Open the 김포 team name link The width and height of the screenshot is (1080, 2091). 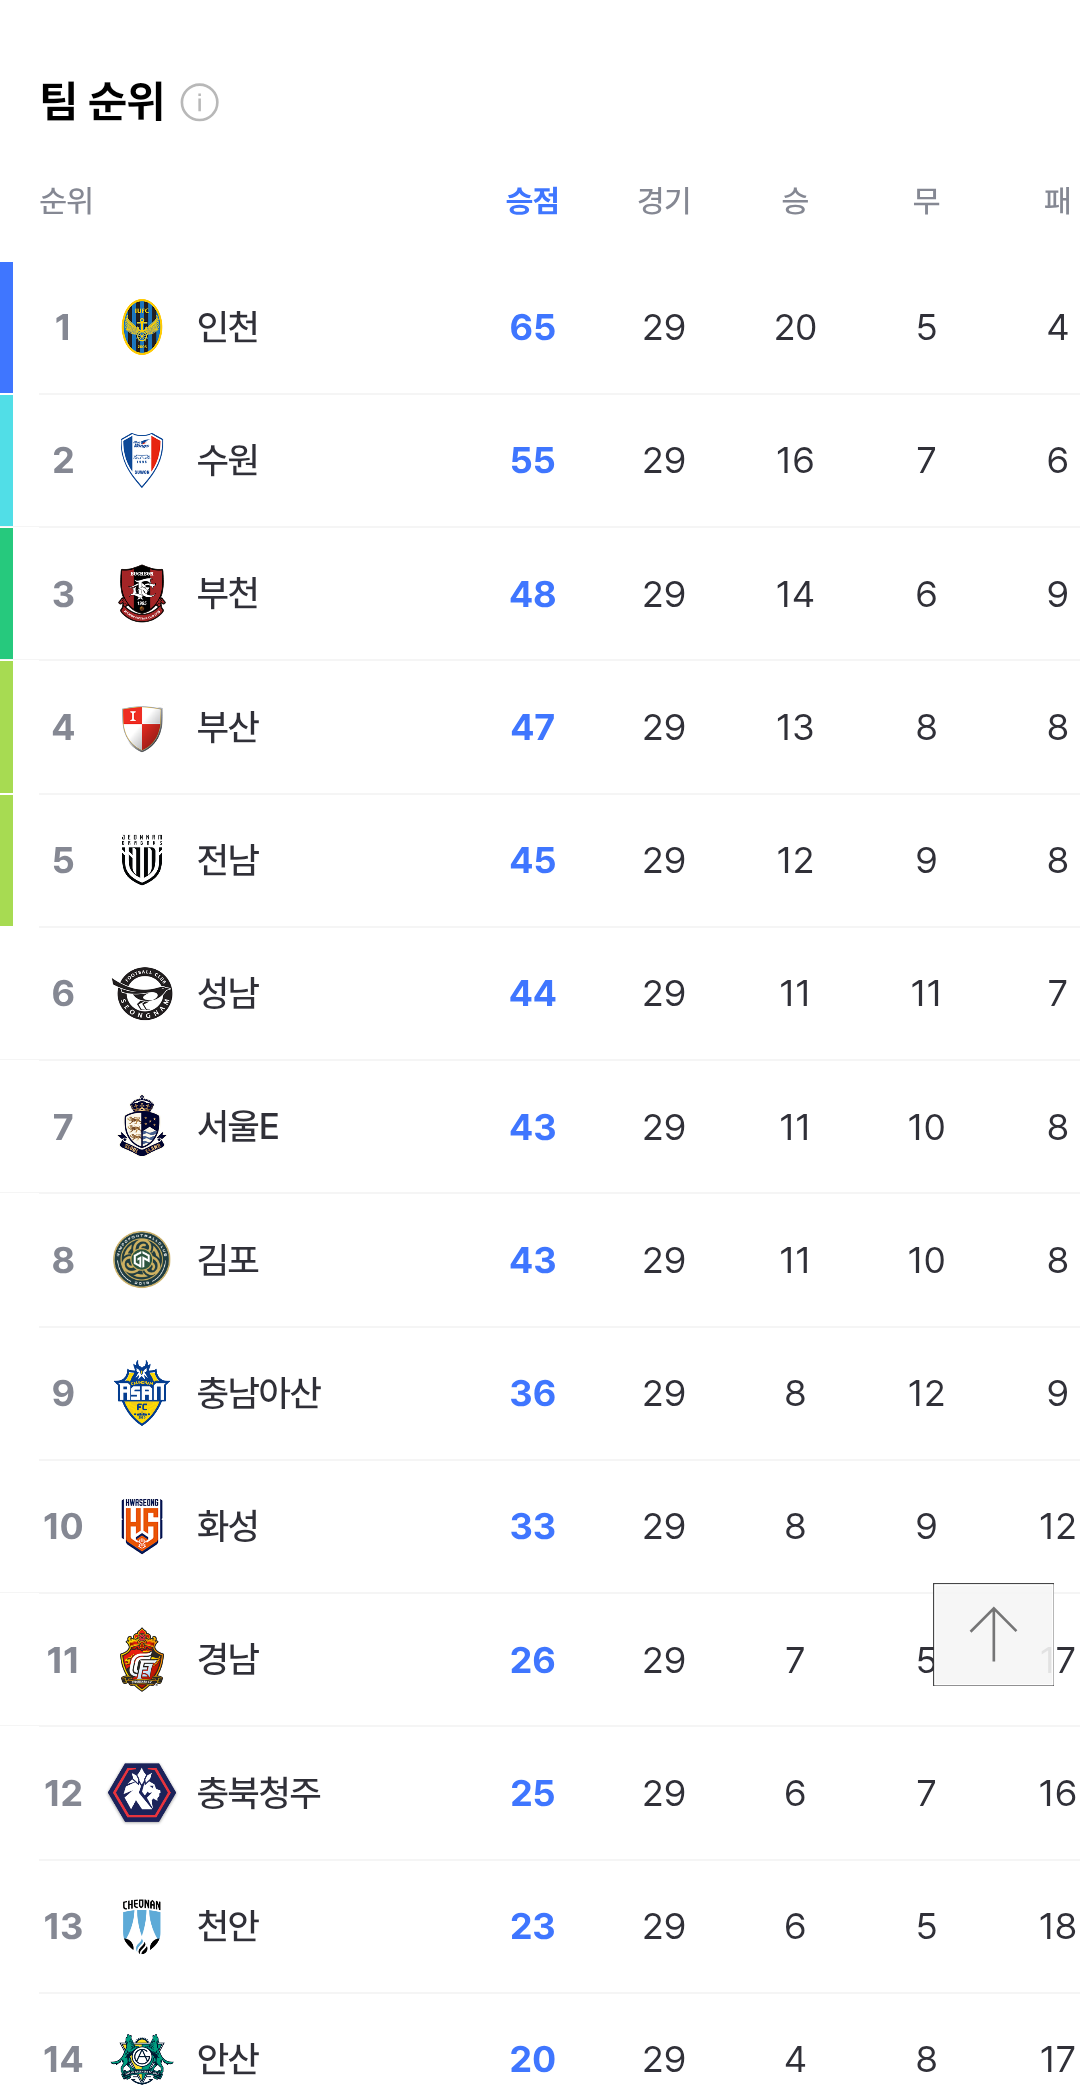coord(228,1260)
